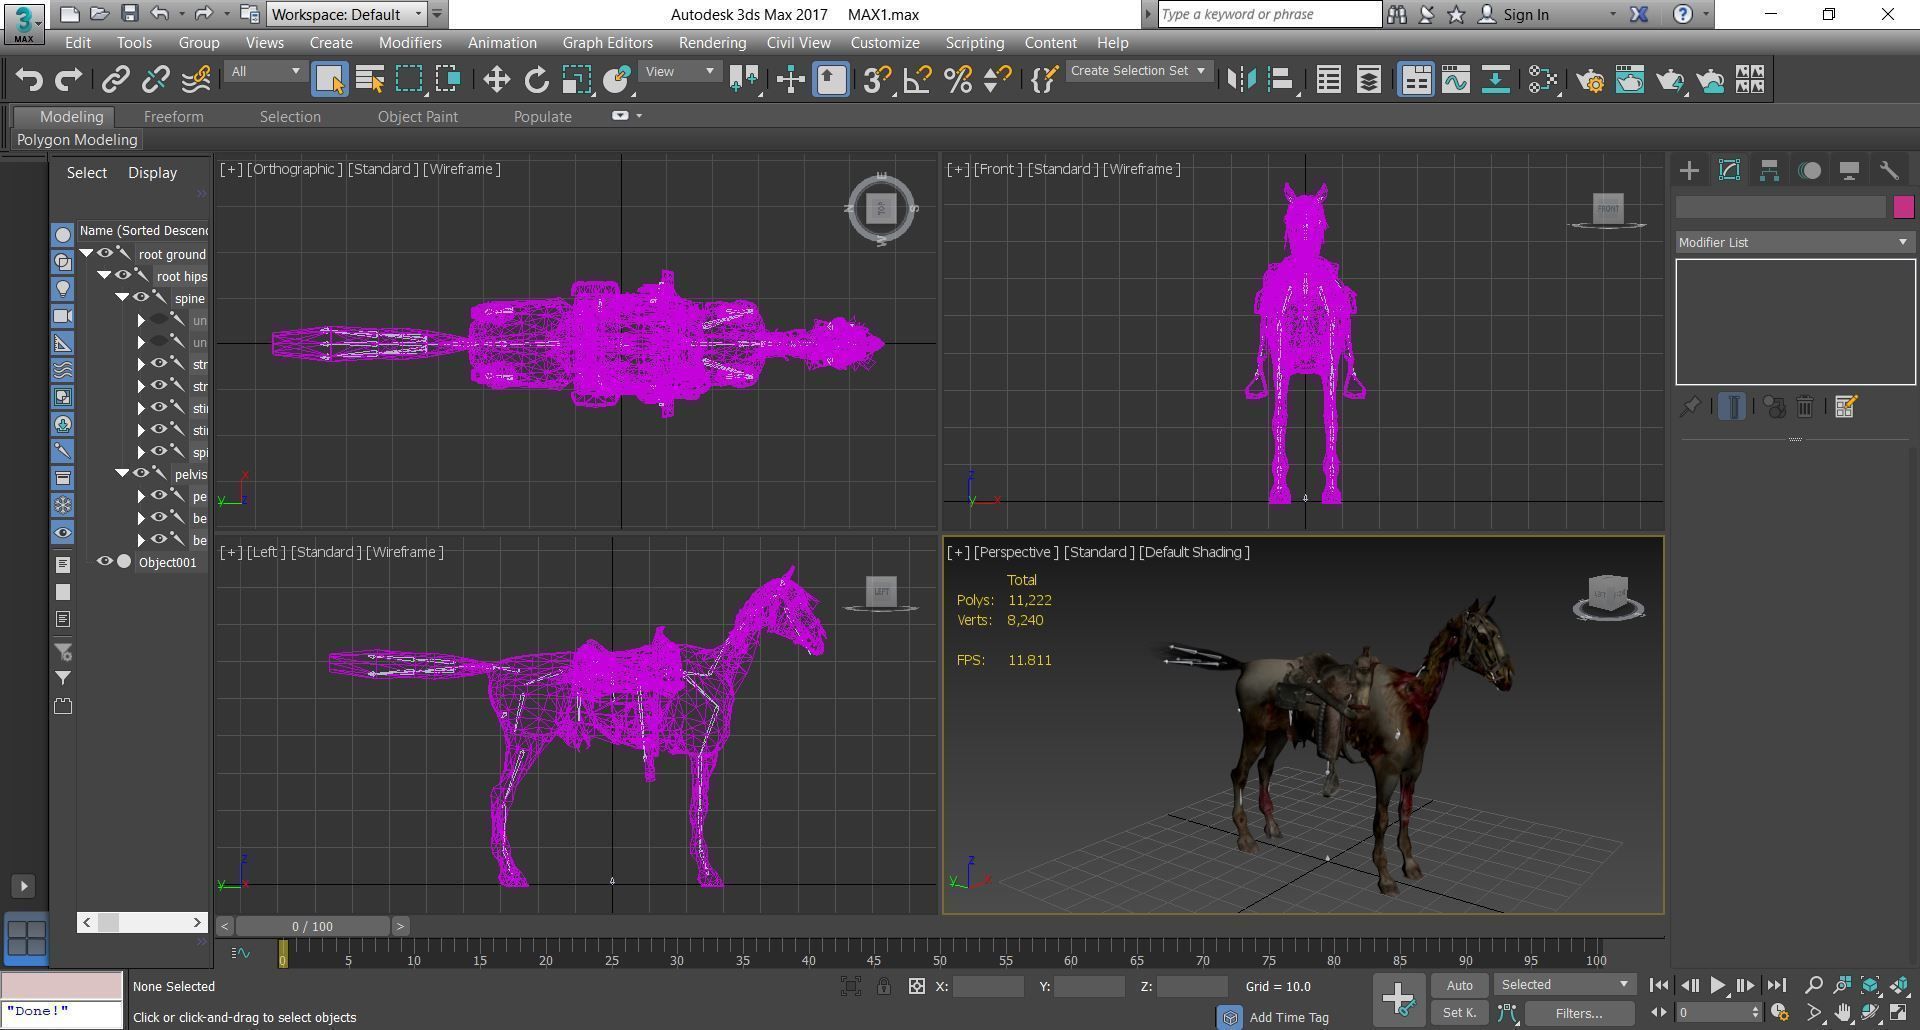Switch to the Freeform ribbon tab

(173, 117)
